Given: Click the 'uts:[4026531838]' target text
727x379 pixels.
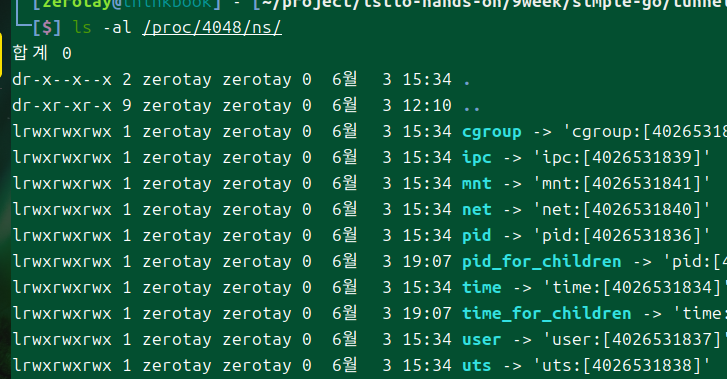Looking at the screenshot, I should pos(622,365).
